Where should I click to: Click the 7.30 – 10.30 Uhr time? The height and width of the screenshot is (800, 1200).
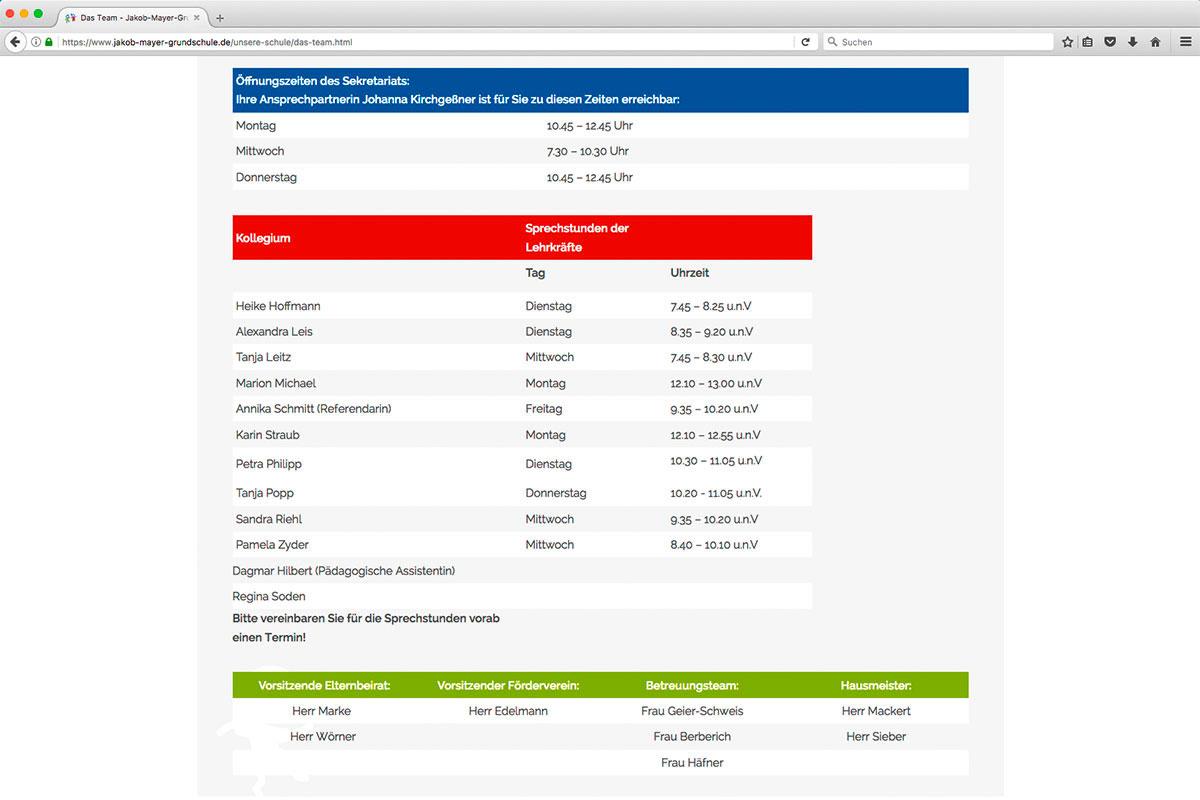588,151
